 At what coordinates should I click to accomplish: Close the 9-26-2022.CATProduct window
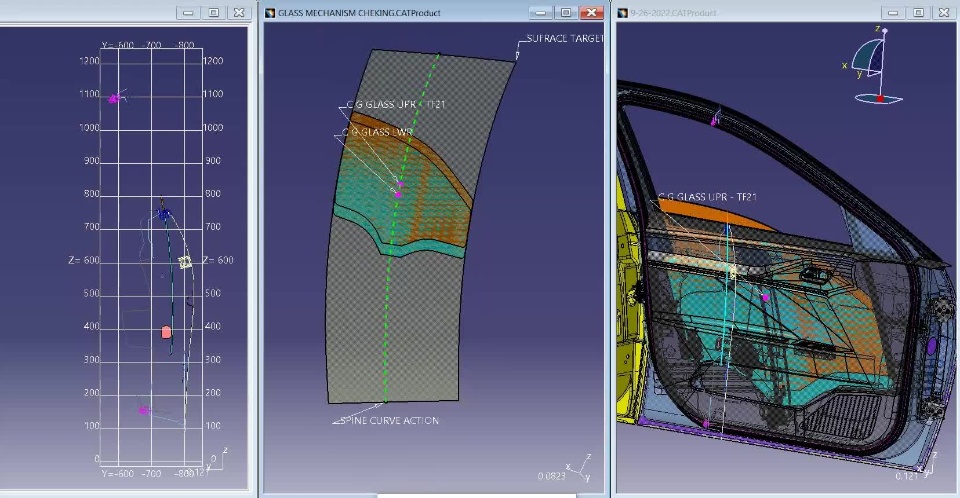pos(944,12)
